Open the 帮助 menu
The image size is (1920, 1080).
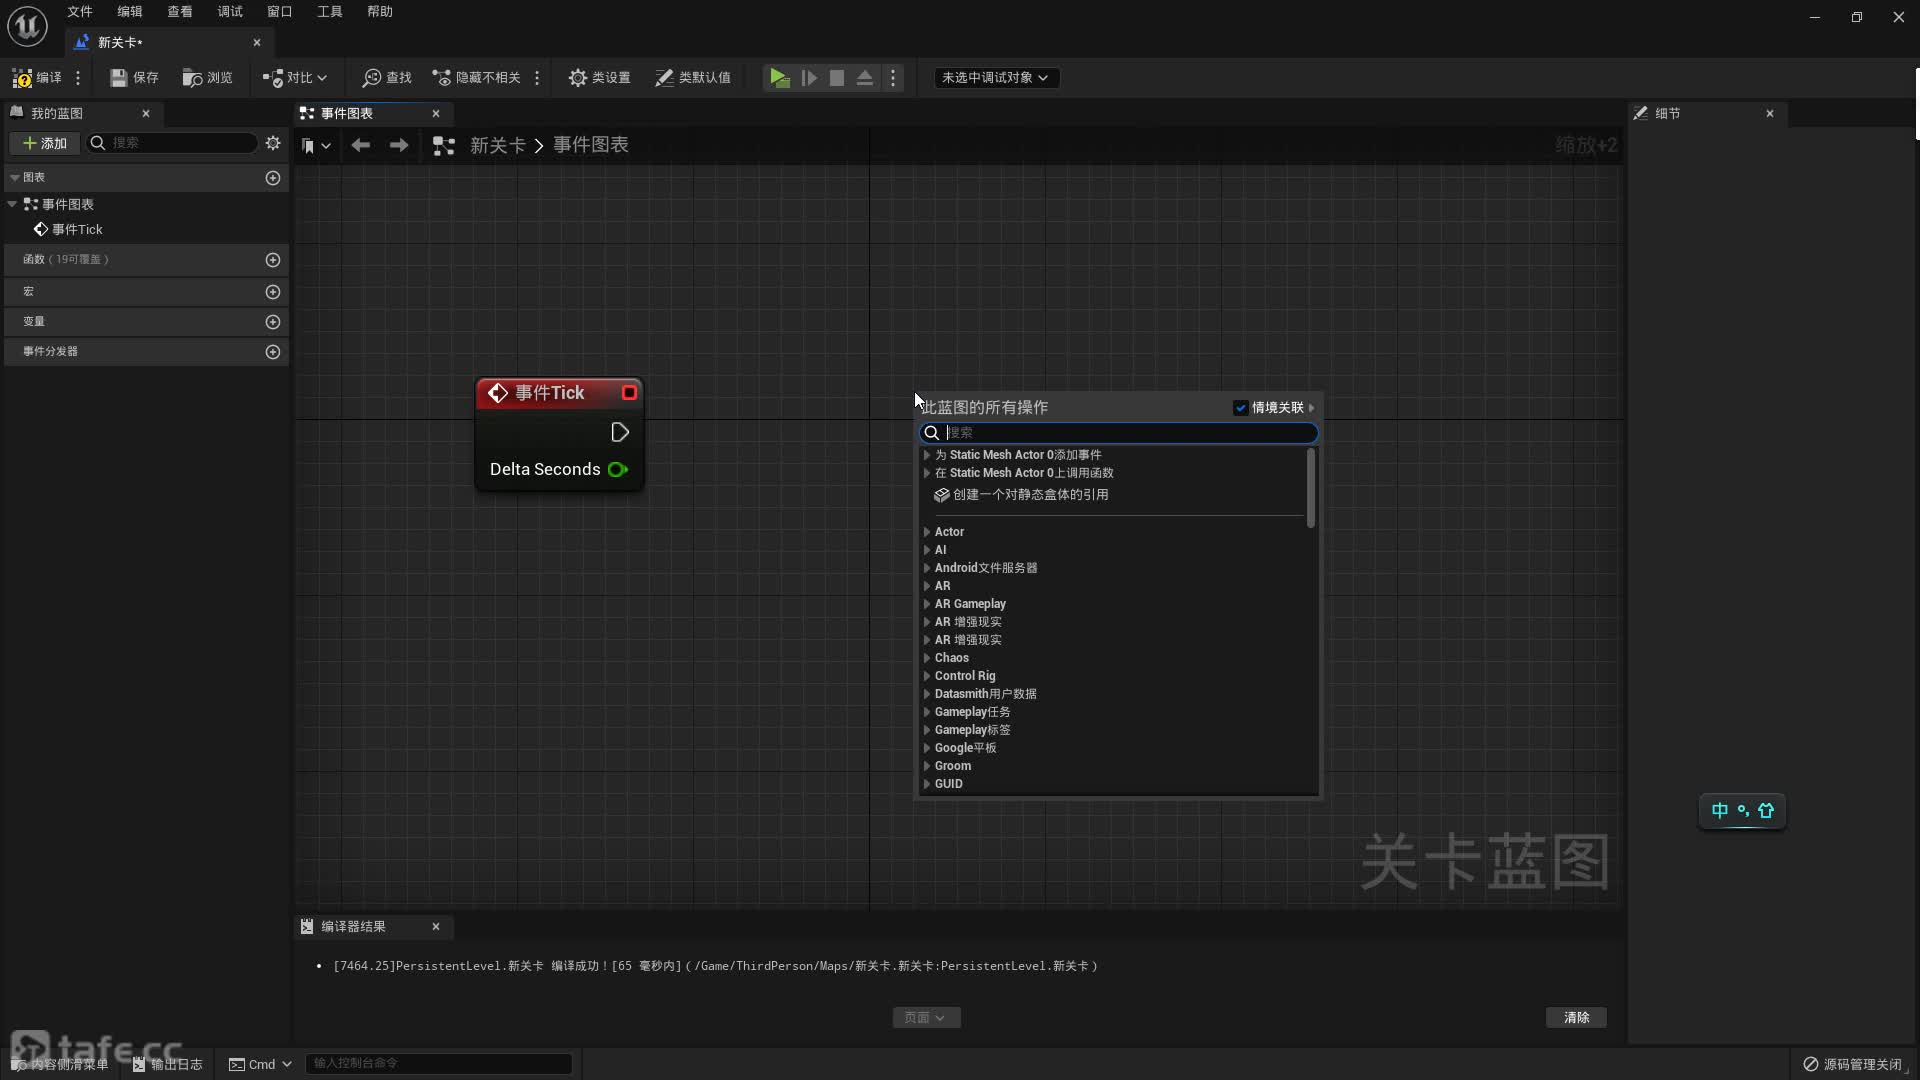(380, 12)
